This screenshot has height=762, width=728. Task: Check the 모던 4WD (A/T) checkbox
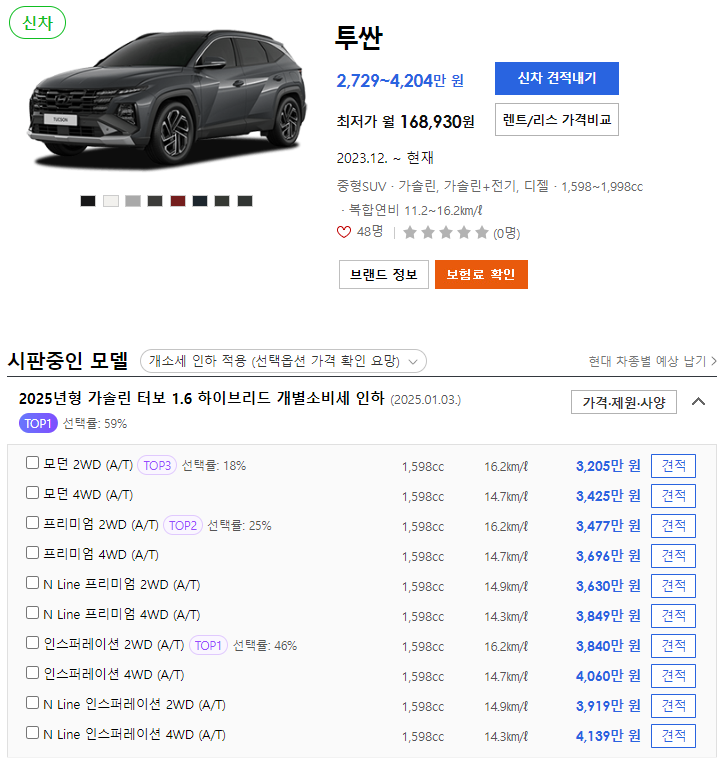[32, 493]
